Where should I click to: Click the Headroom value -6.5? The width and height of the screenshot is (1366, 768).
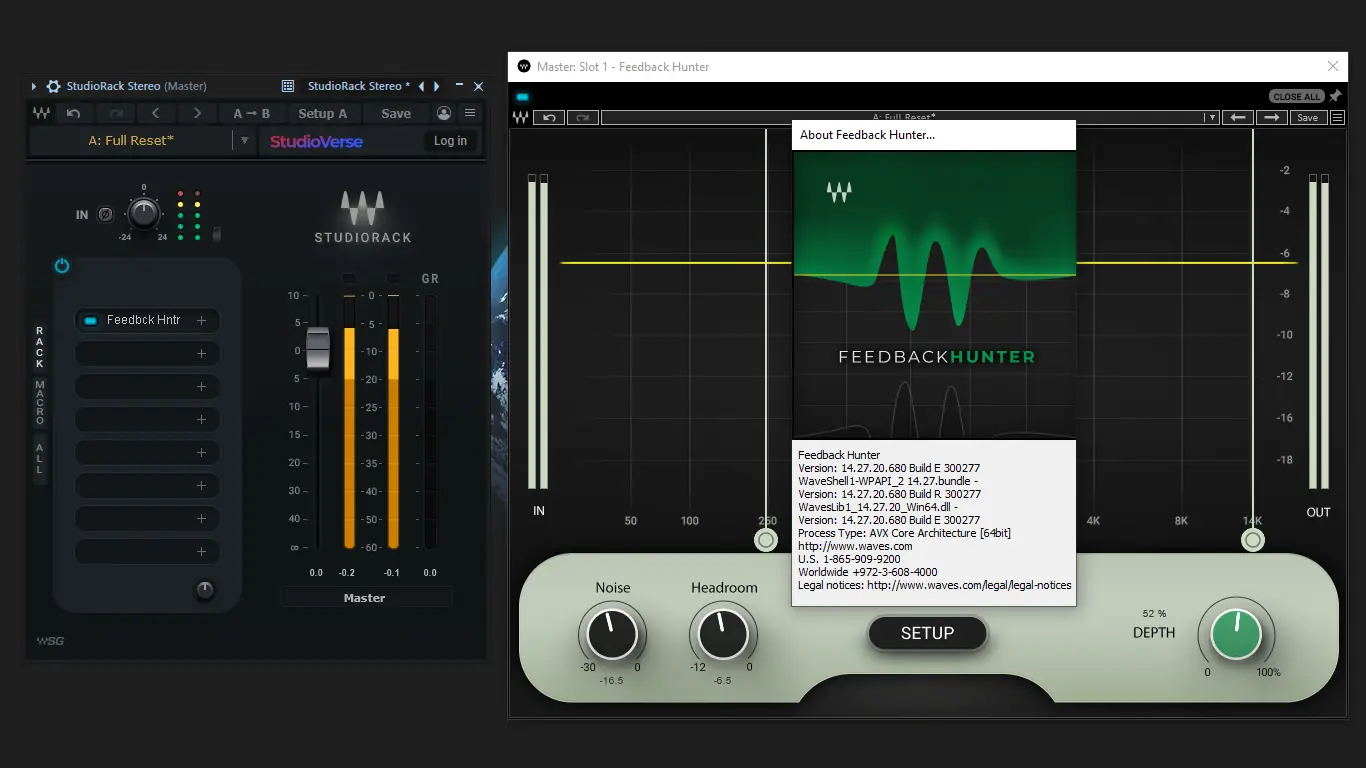(x=723, y=681)
